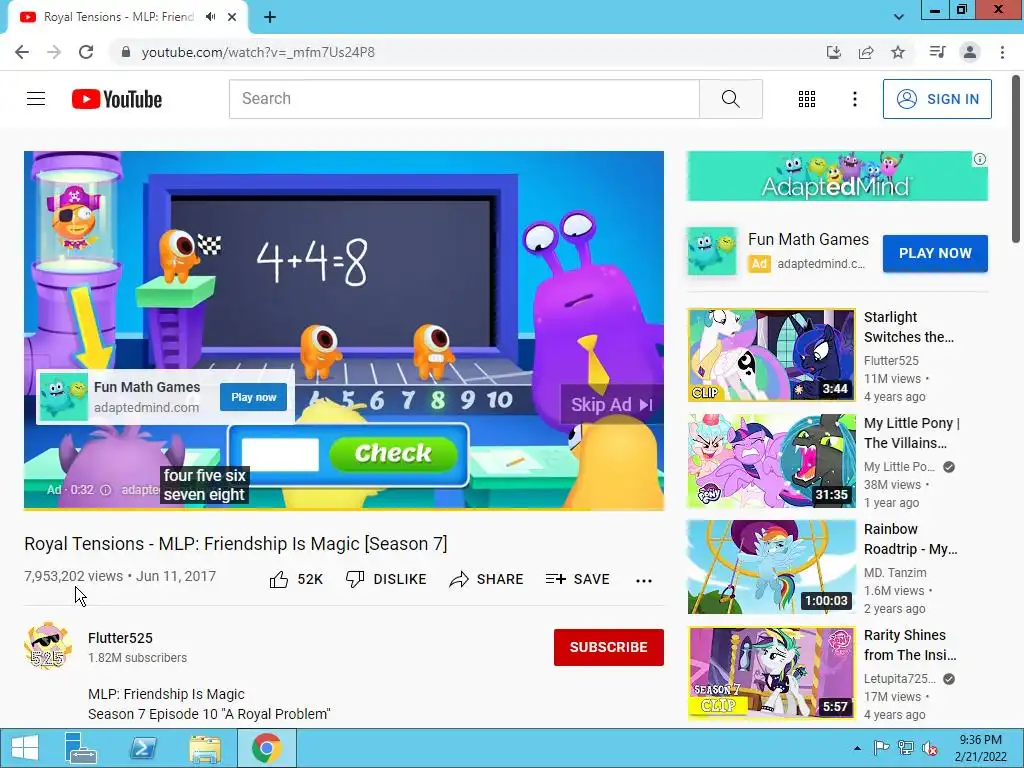Image resolution: width=1024 pixels, height=768 pixels.
Task: Click Chrome icon in taskbar
Action: coord(266,748)
